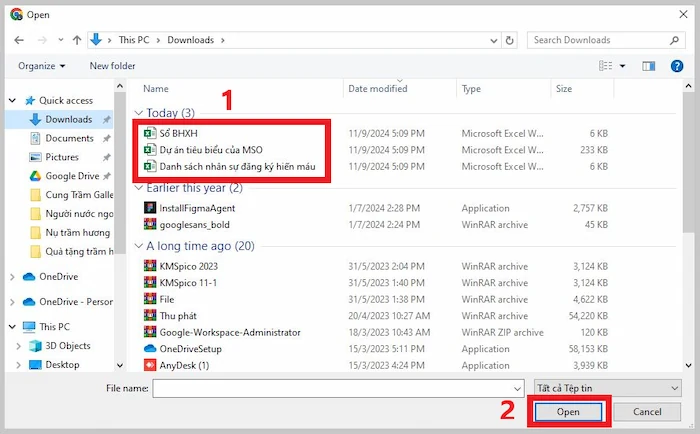The height and width of the screenshot is (434, 700).
Task: Open Nụ trầm hương folder in sidebar
Action: coord(77,233)
